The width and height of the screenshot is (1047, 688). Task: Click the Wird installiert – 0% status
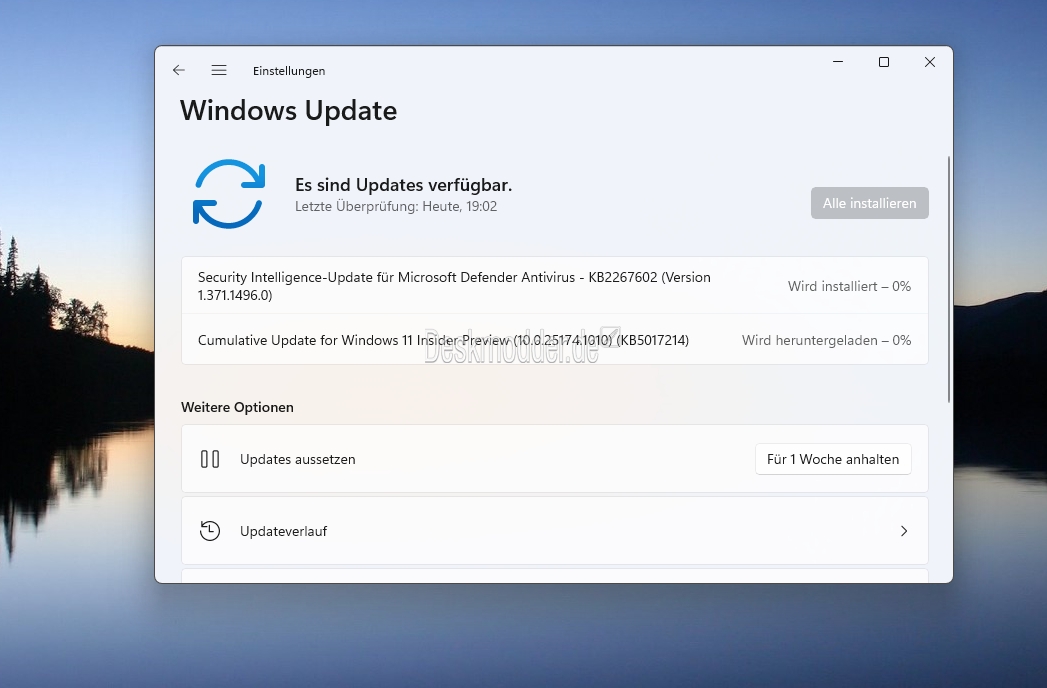(849, 286)
